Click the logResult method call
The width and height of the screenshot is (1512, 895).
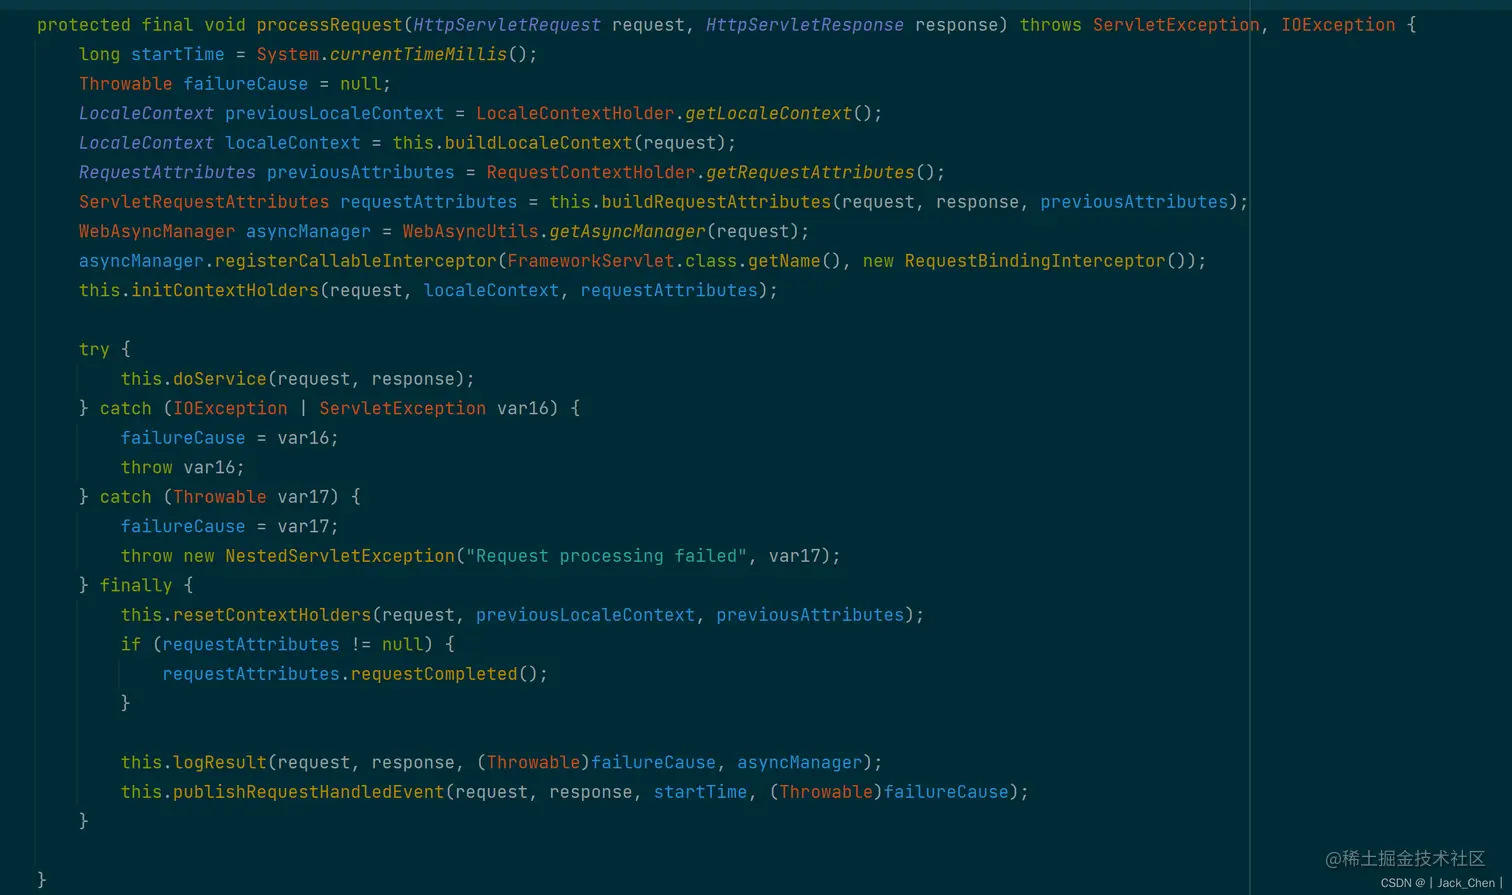coord(220,763)
